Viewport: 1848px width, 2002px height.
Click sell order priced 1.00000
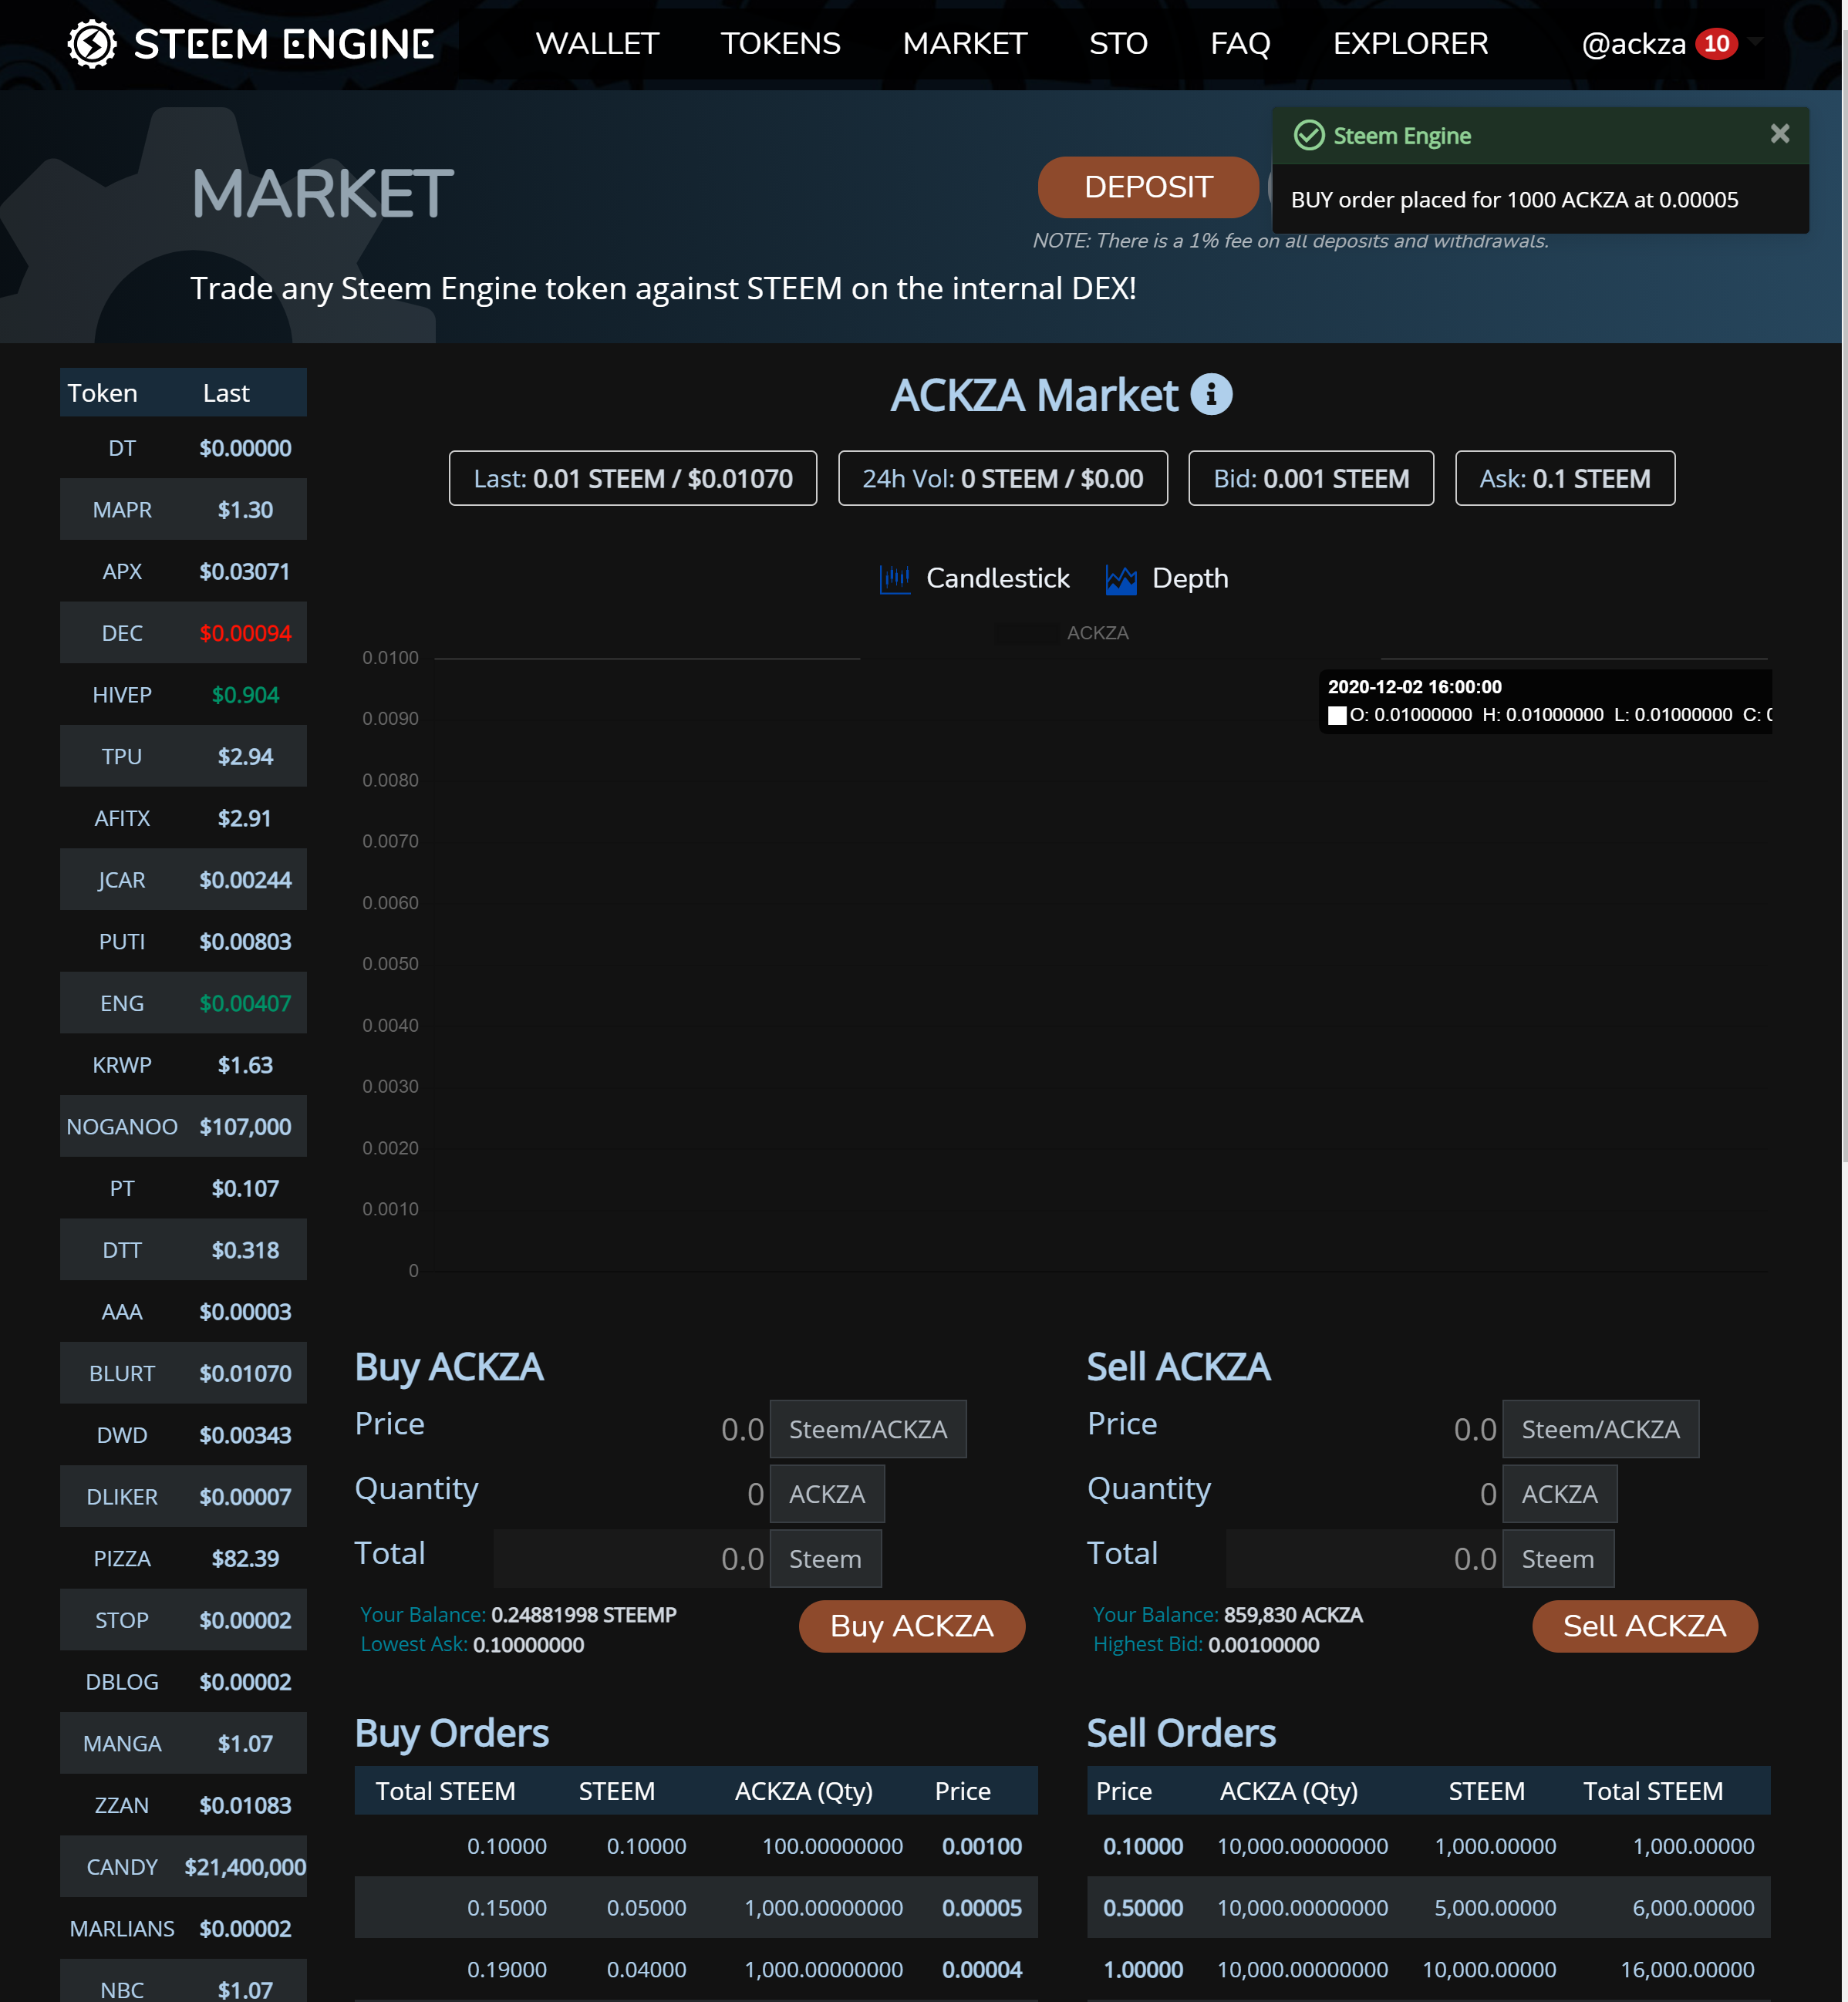[1429, 1970]
